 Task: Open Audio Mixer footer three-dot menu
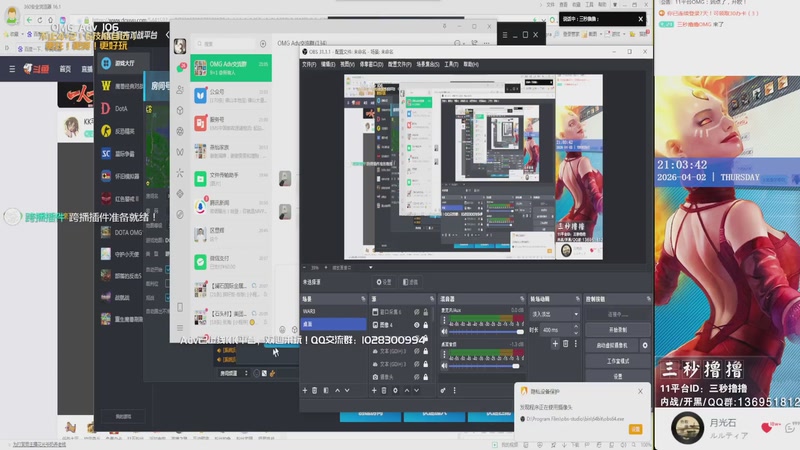tap(454, 390)
